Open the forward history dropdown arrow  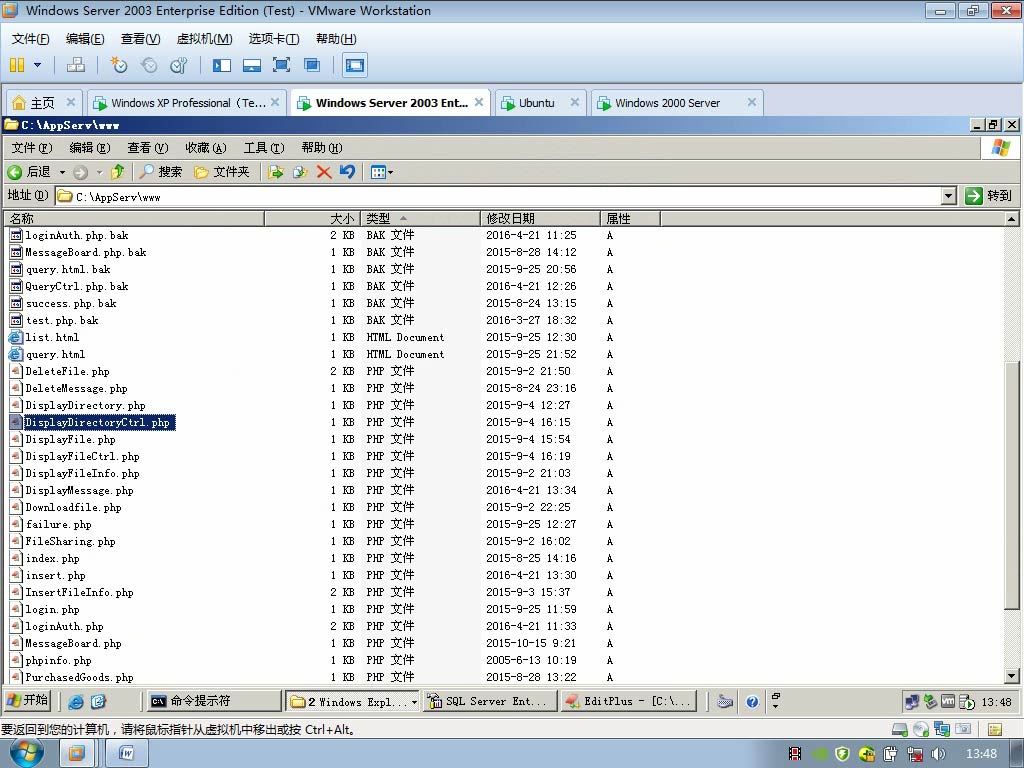click(99, 172)
